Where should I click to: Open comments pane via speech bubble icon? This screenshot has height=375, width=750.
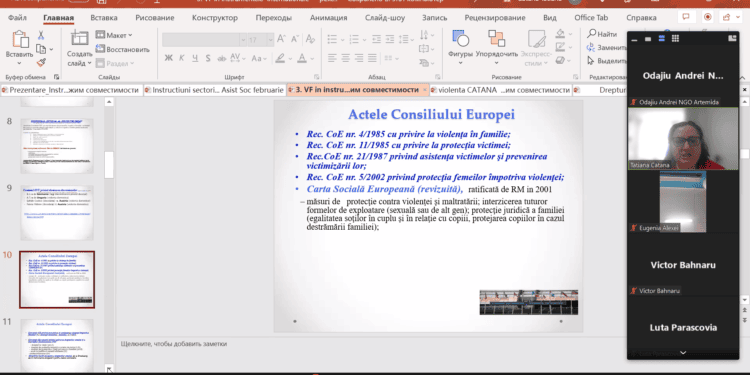(686, 17)
